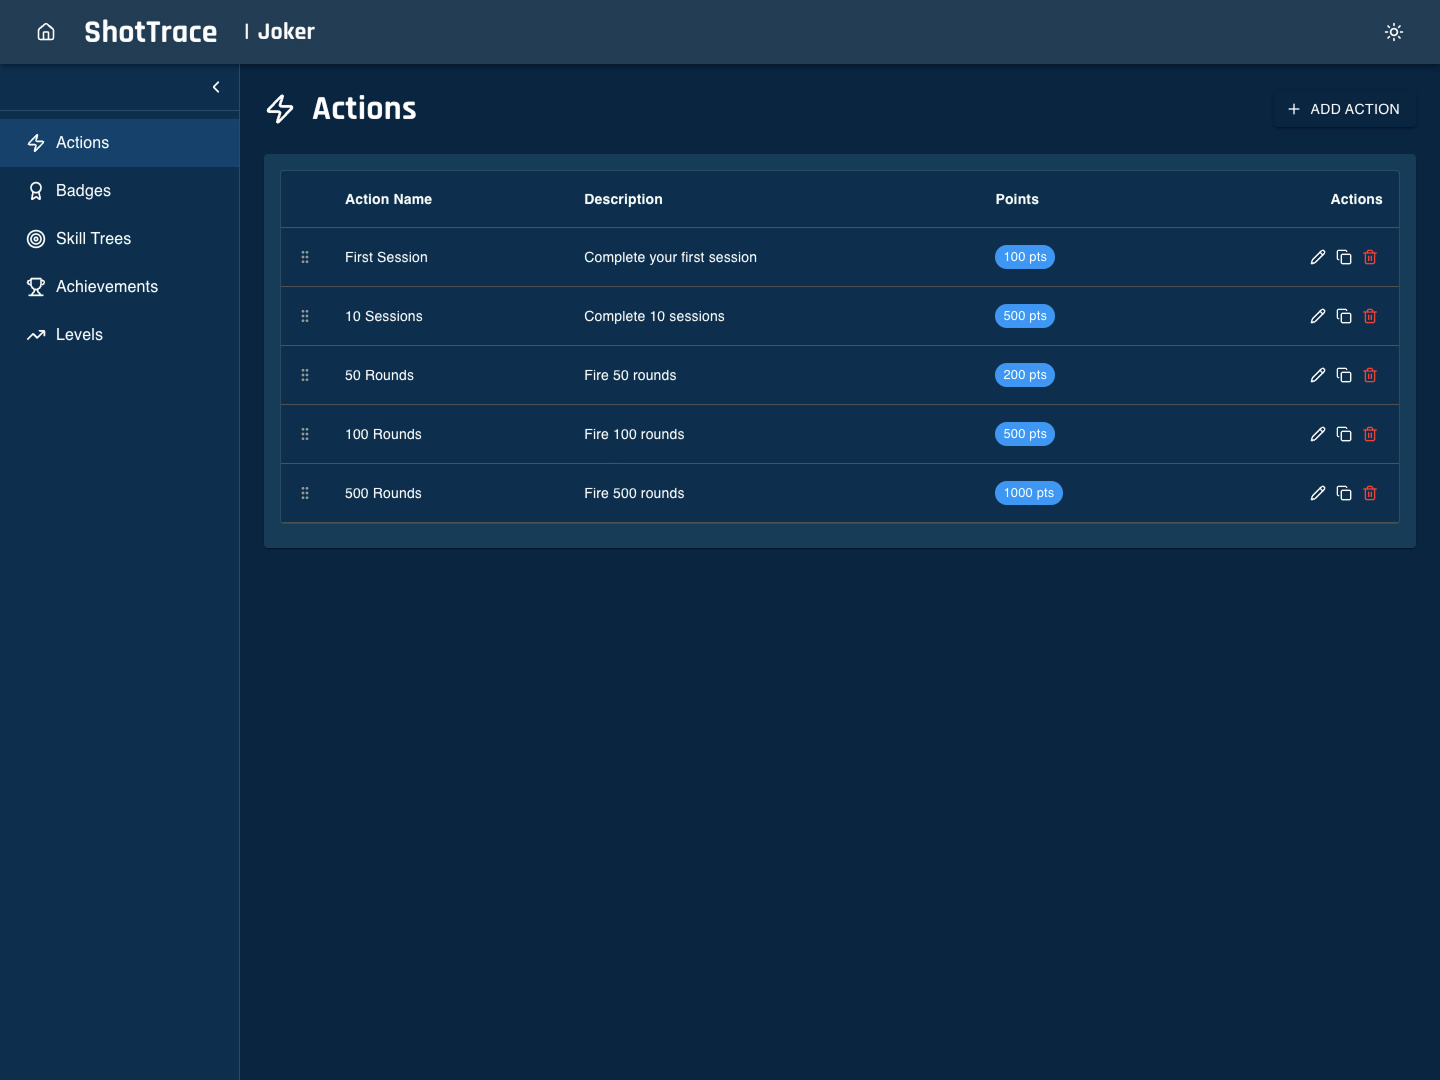Open Actions in the sidebar
The height and width of the screenshot is (1080, 1440).
click(x=119, y=143)
